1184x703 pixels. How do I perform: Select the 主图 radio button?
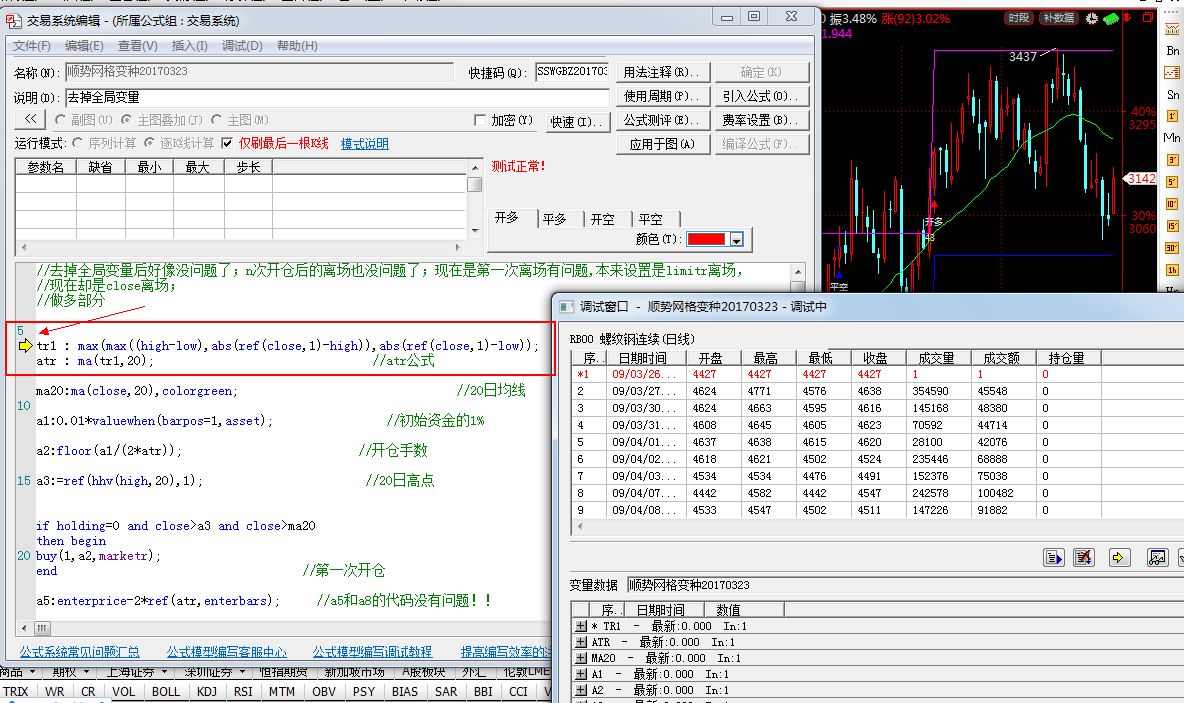pyautogui.click(x=217, y=119)
